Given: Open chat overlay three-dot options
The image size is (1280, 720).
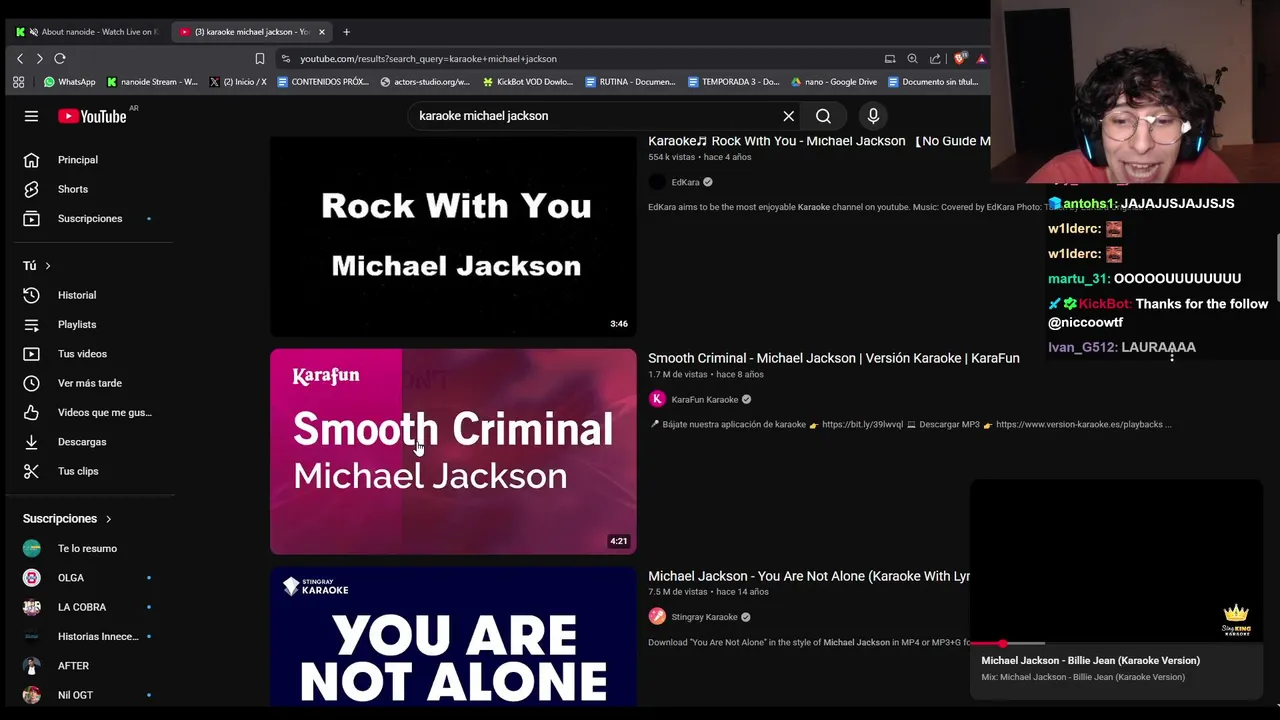Looking at the screenshot, I should coord(1172,354).
